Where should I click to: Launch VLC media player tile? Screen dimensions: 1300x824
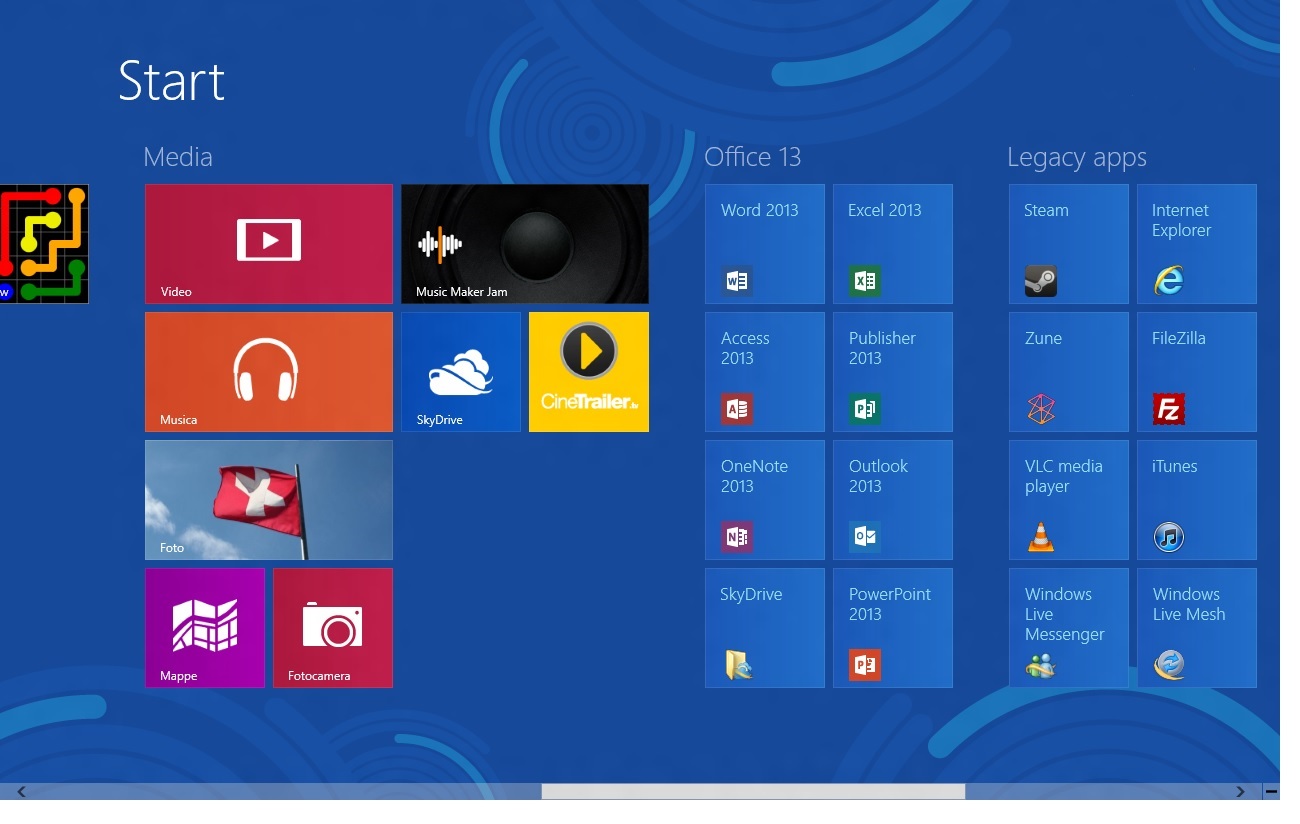point(1069,500)
